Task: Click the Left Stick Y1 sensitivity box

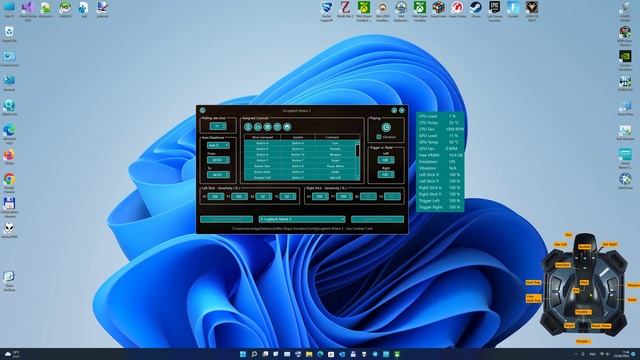Action: (x=240, y=197)
